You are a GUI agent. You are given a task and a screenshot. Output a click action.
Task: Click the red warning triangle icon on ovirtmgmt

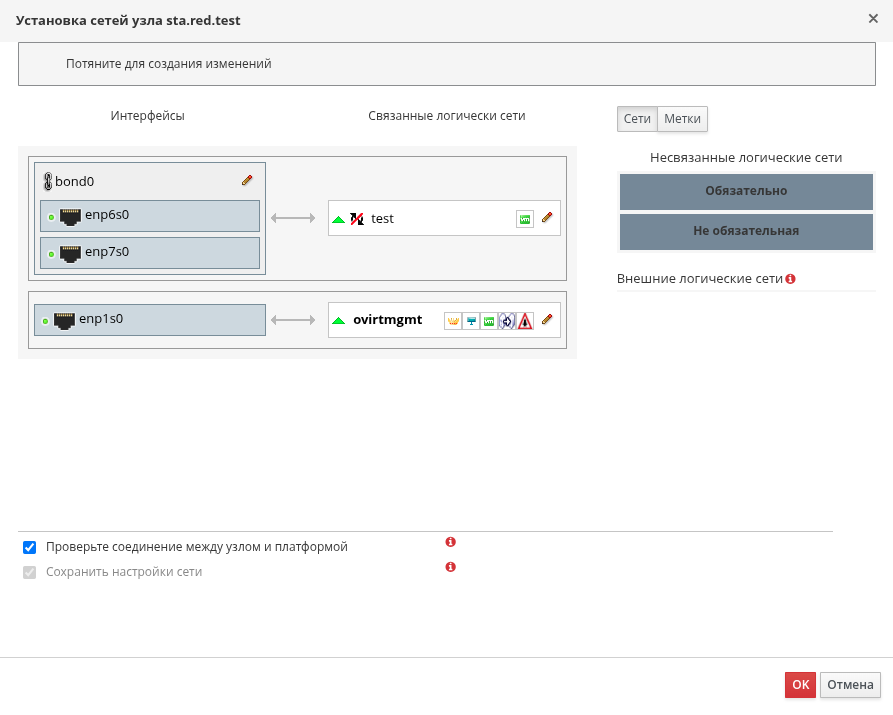[525, 321]
